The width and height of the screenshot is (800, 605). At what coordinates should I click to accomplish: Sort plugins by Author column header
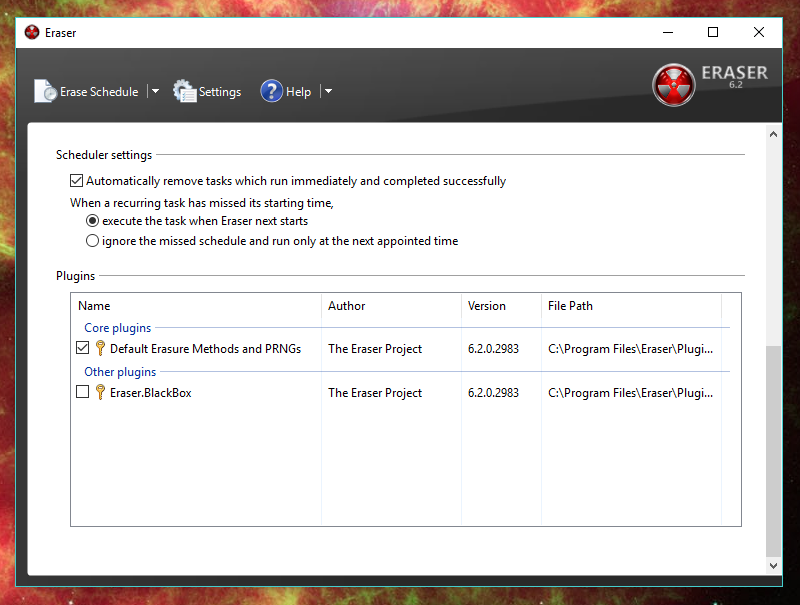391,306
